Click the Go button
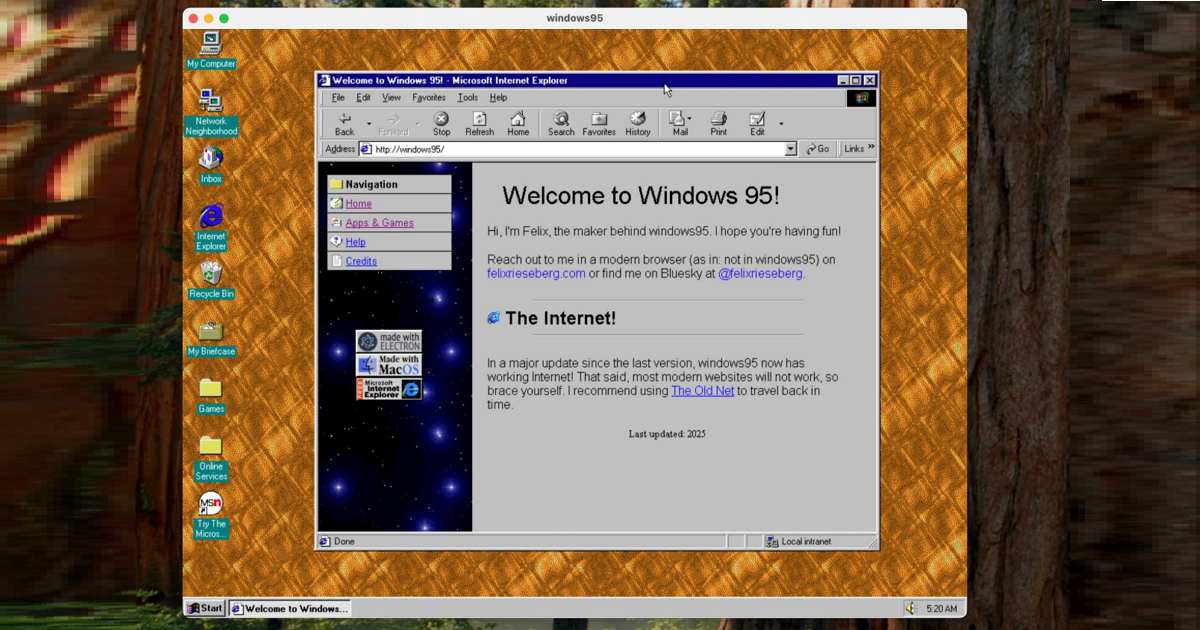The width and height of the screenshot is (1200, 630). click(x=818, y=149)
